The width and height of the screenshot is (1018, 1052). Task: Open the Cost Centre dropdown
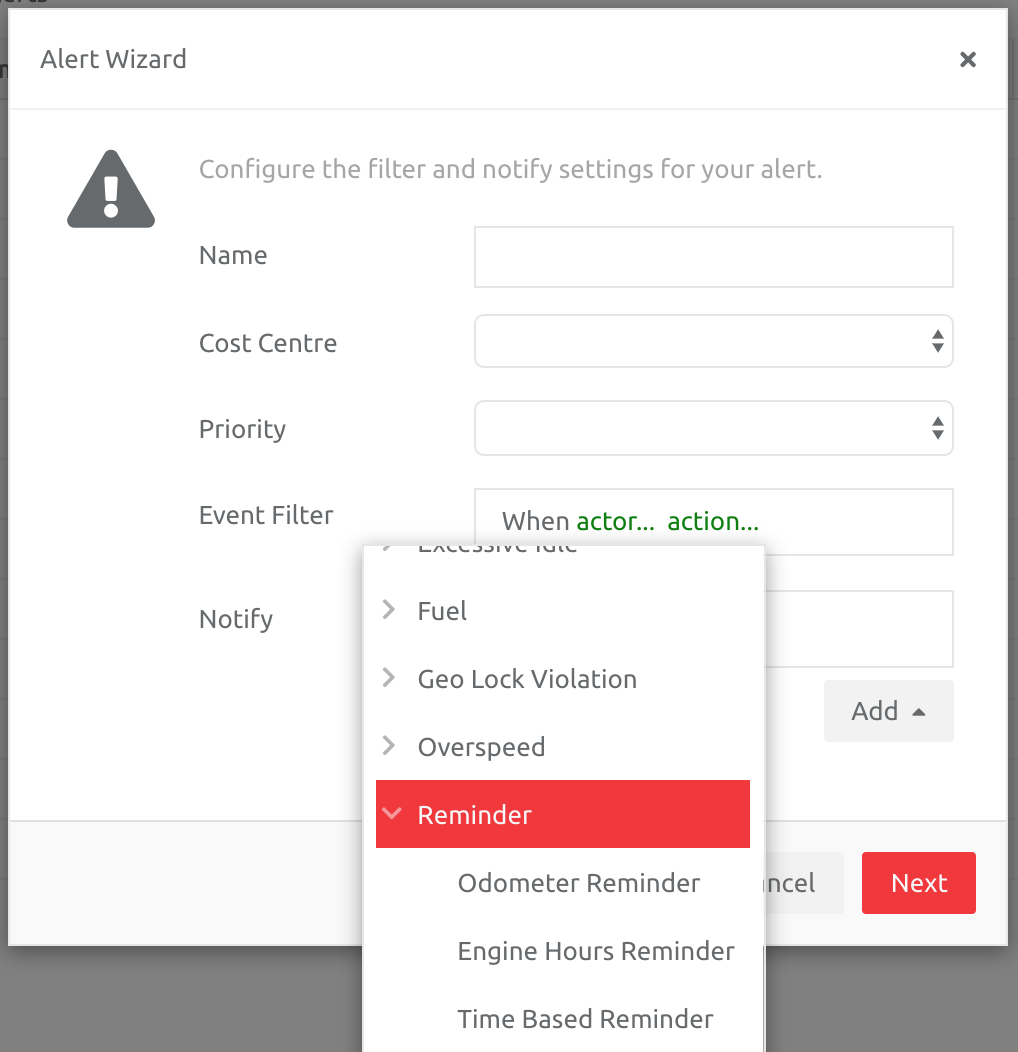click(x=713, y=341)
